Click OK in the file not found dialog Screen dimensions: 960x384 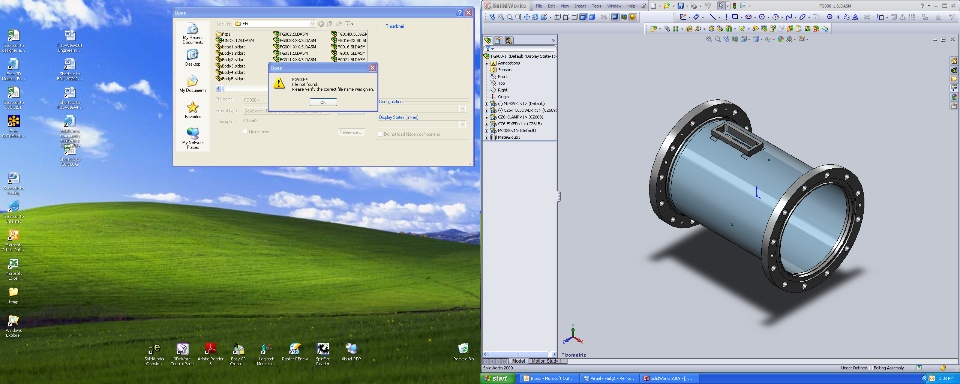tap(323, 102)
